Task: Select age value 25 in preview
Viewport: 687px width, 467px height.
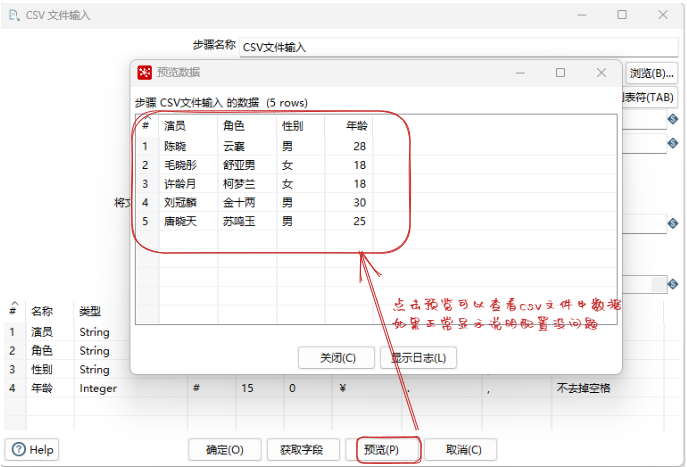Action: [x=359, y=221]
